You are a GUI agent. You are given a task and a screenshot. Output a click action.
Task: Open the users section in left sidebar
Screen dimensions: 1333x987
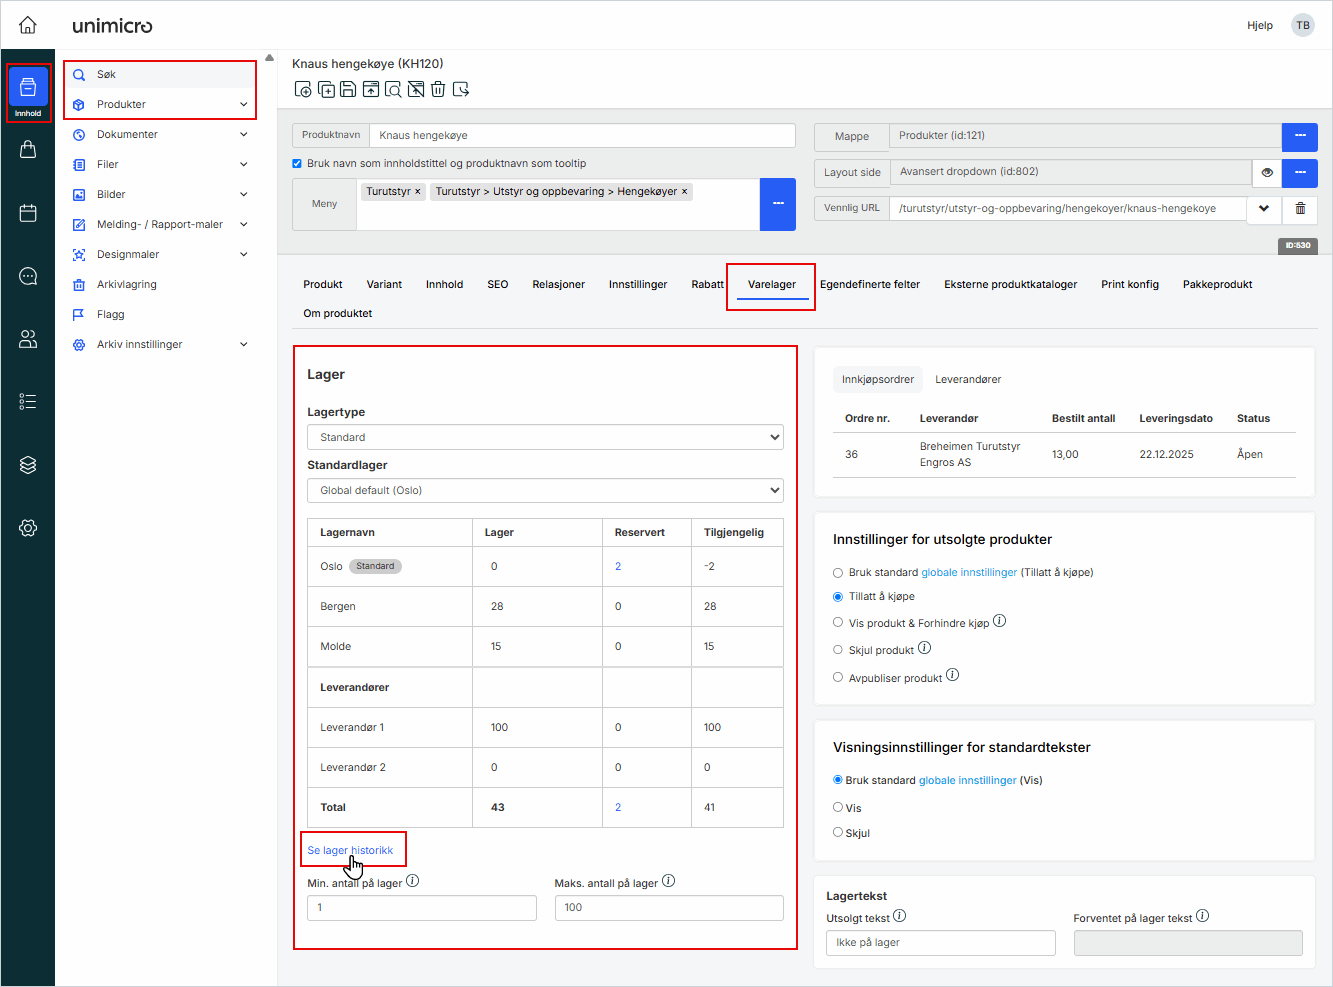point(28,339)
